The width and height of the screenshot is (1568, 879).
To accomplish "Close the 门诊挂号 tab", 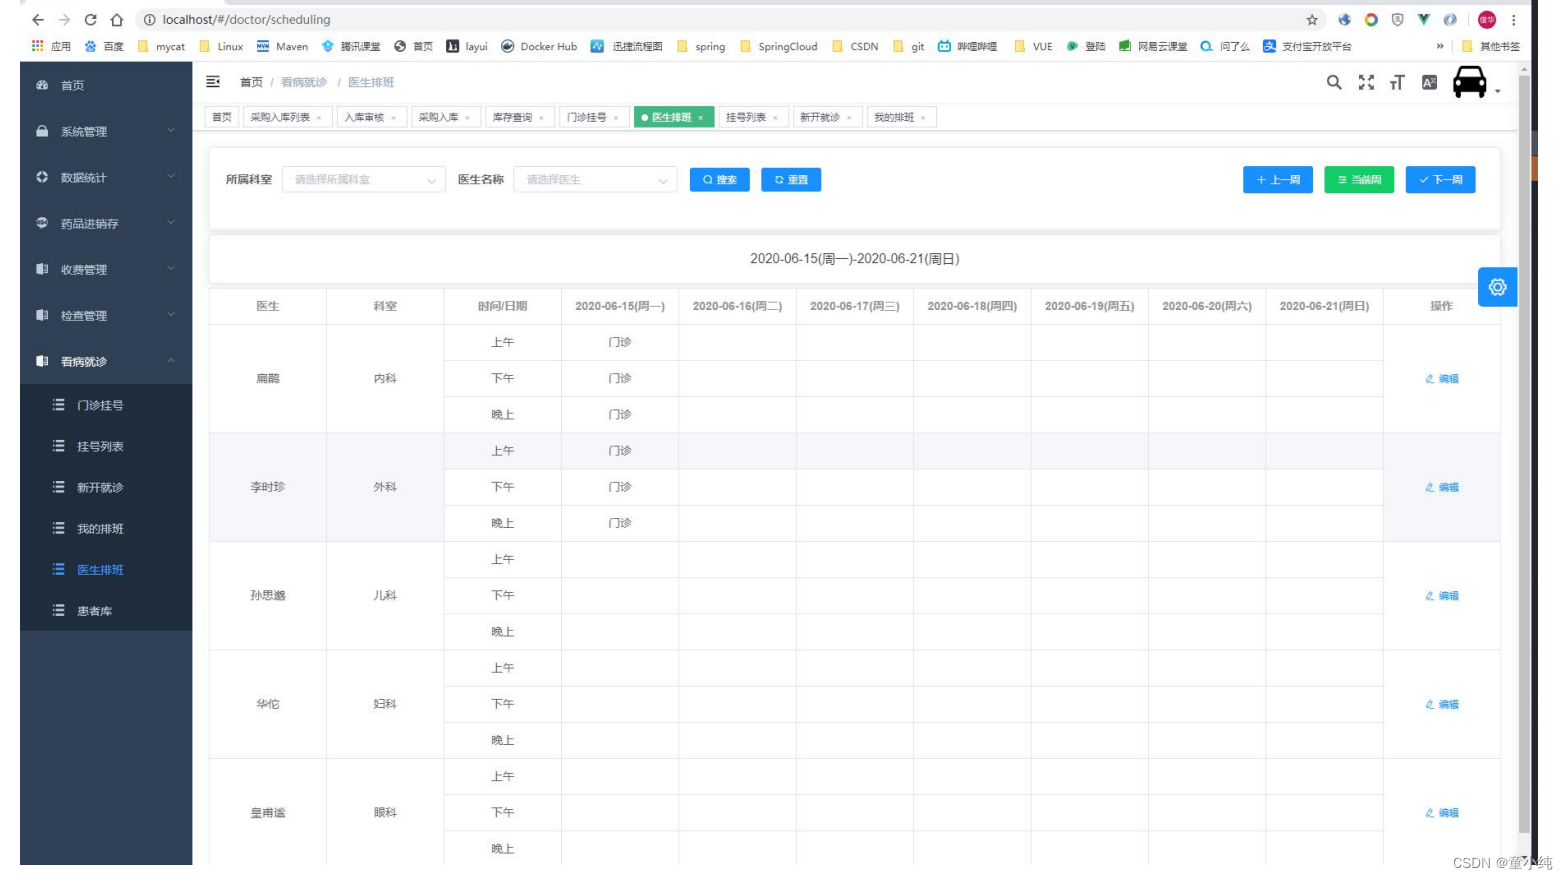I will (x=616, y=118).
